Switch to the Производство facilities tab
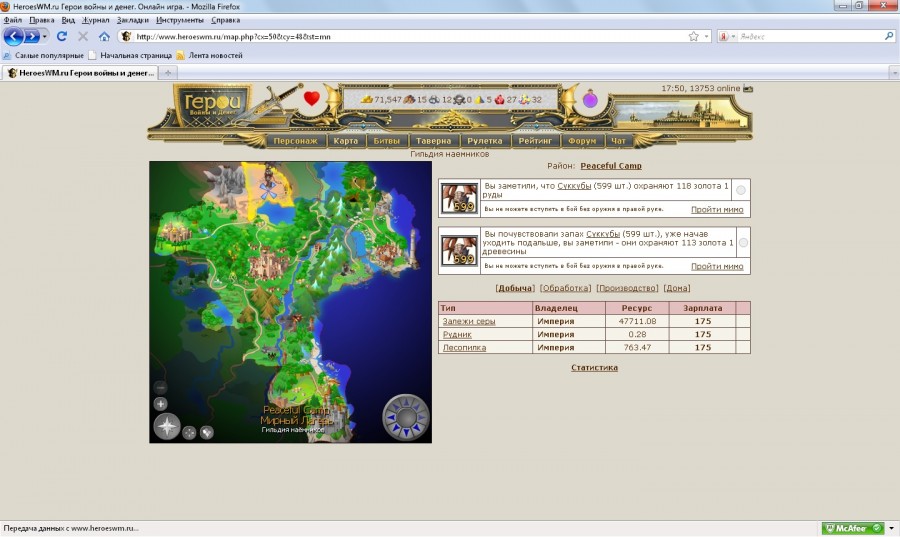 point(627,288)
